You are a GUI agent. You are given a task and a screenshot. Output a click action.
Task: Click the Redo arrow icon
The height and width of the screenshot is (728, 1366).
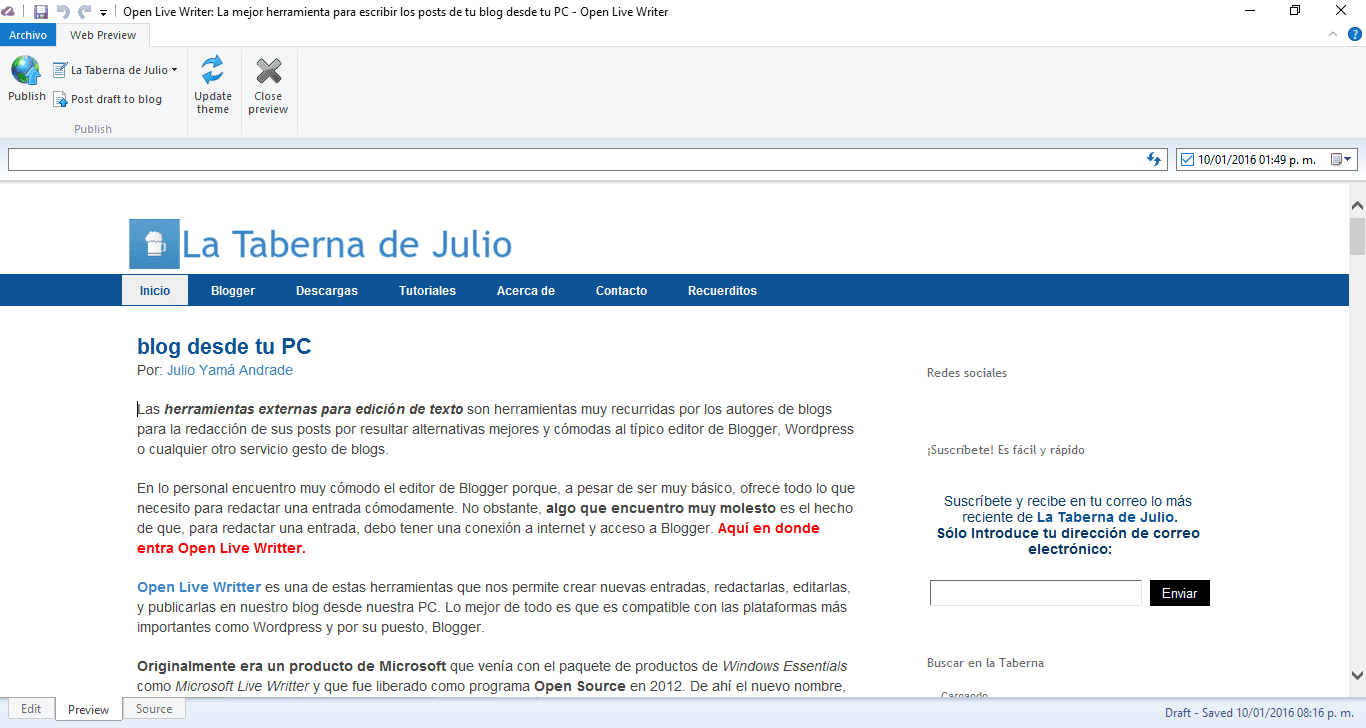(x=84, y=11)
